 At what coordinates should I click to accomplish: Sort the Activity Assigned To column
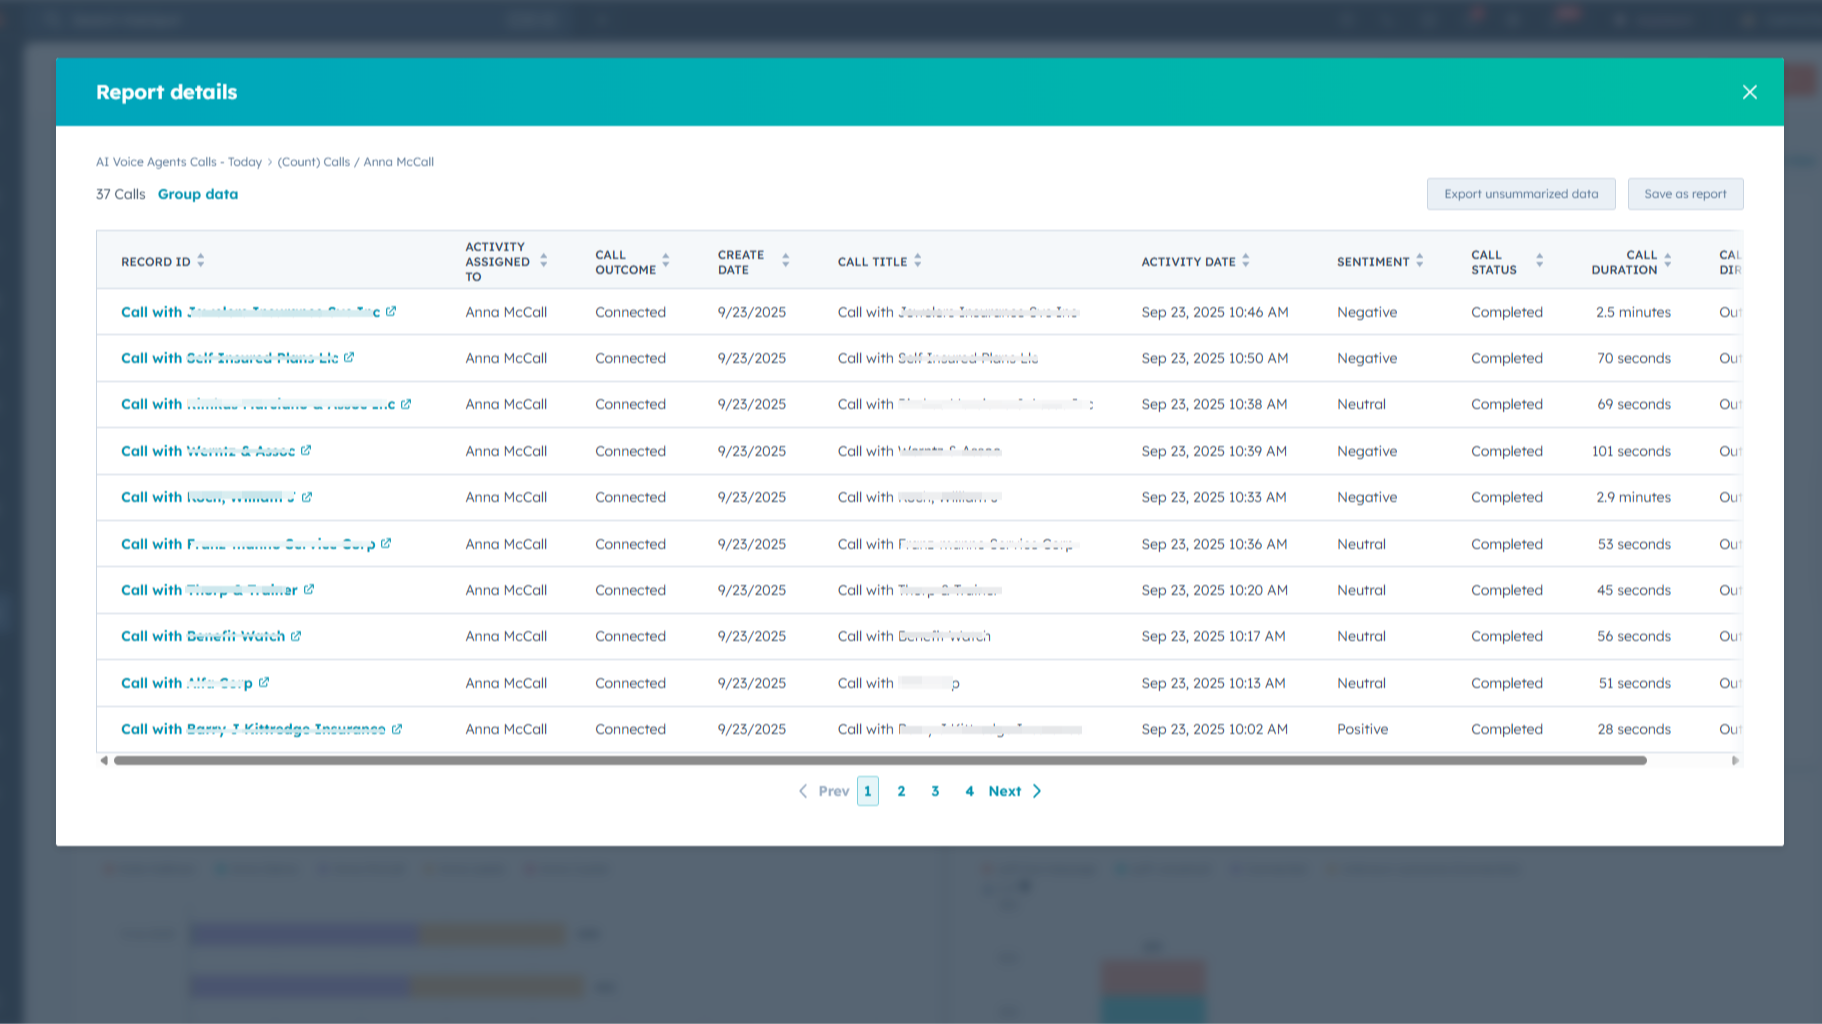point(543,260)
